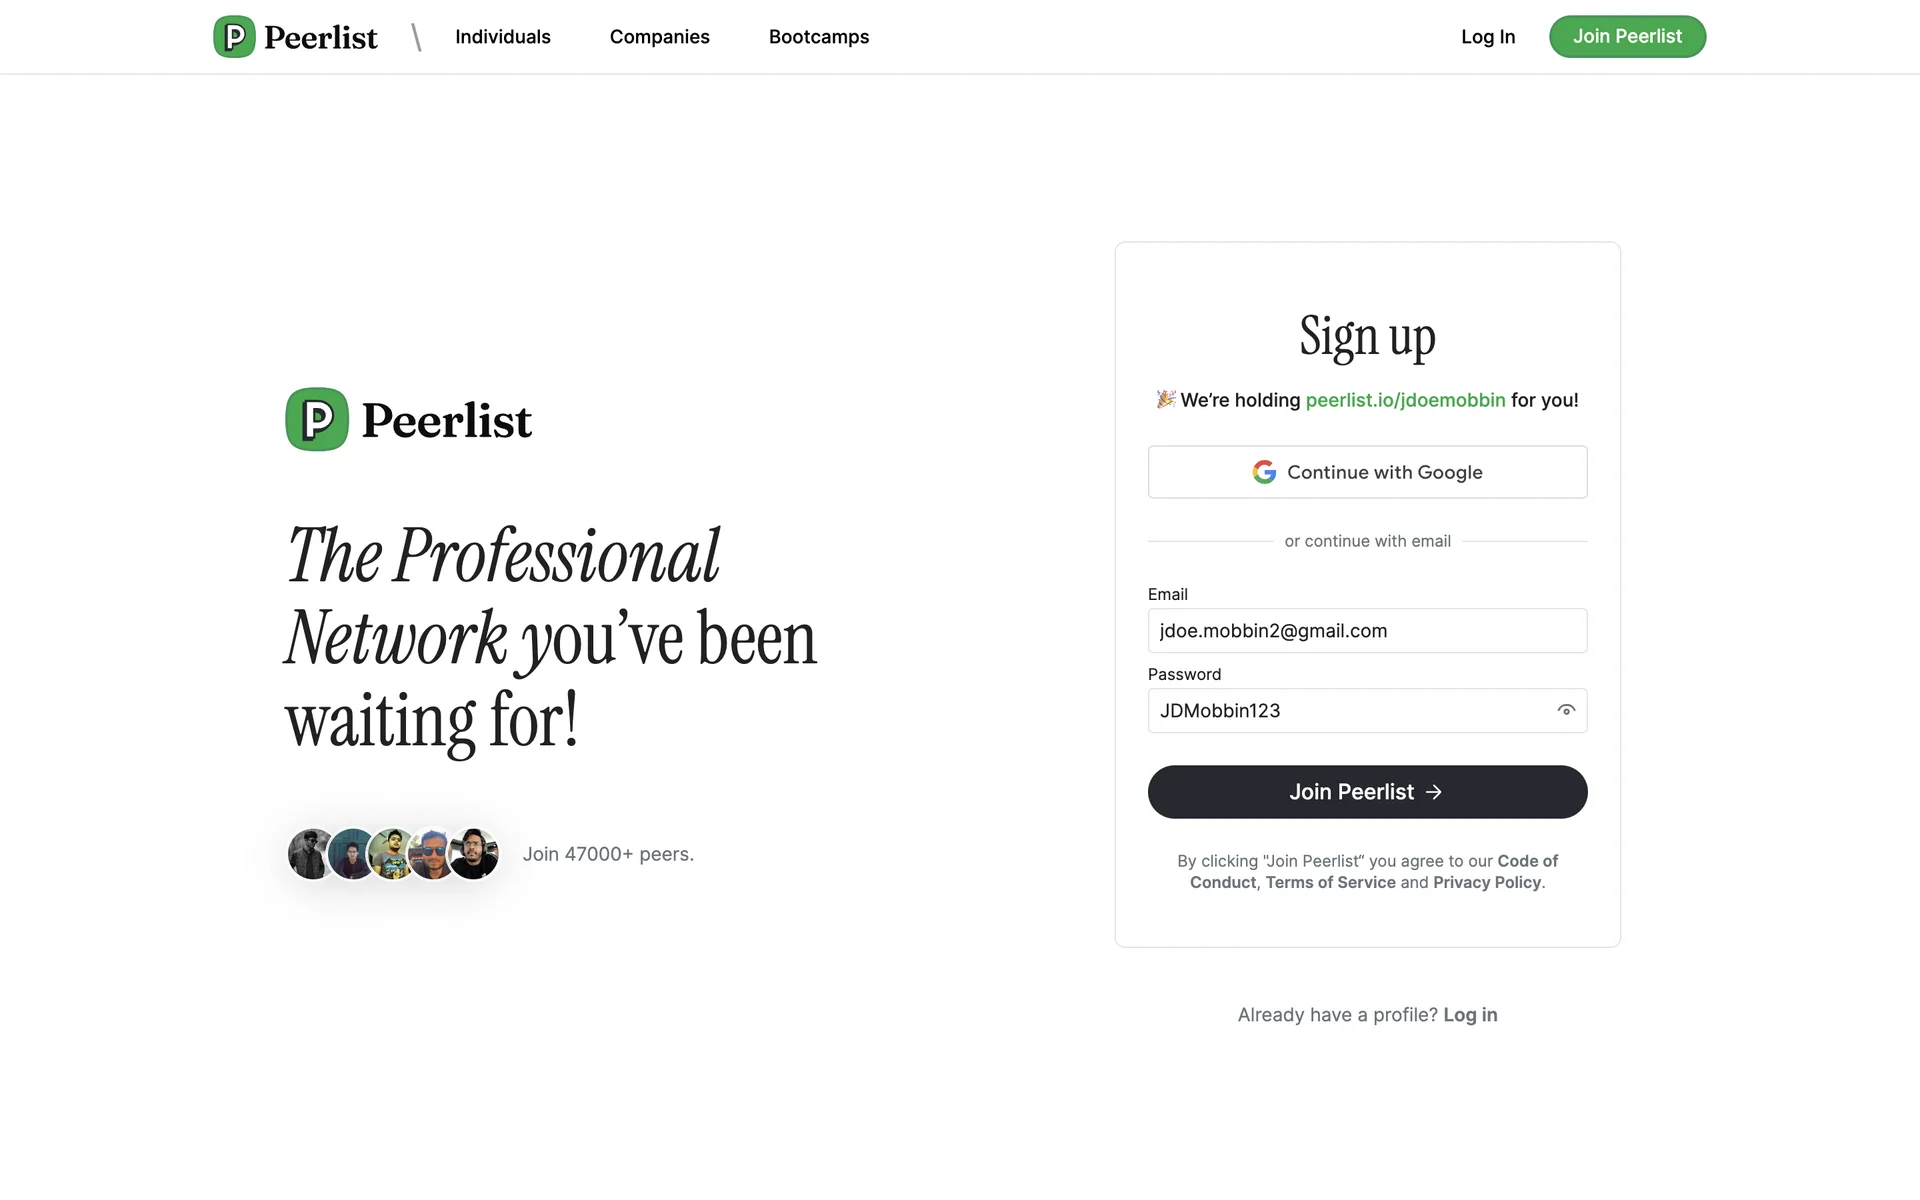The height and width of the screenshot is (1200, 1920).
Task: Open the Individuals menu item
Action: click(x=503, y=37)
